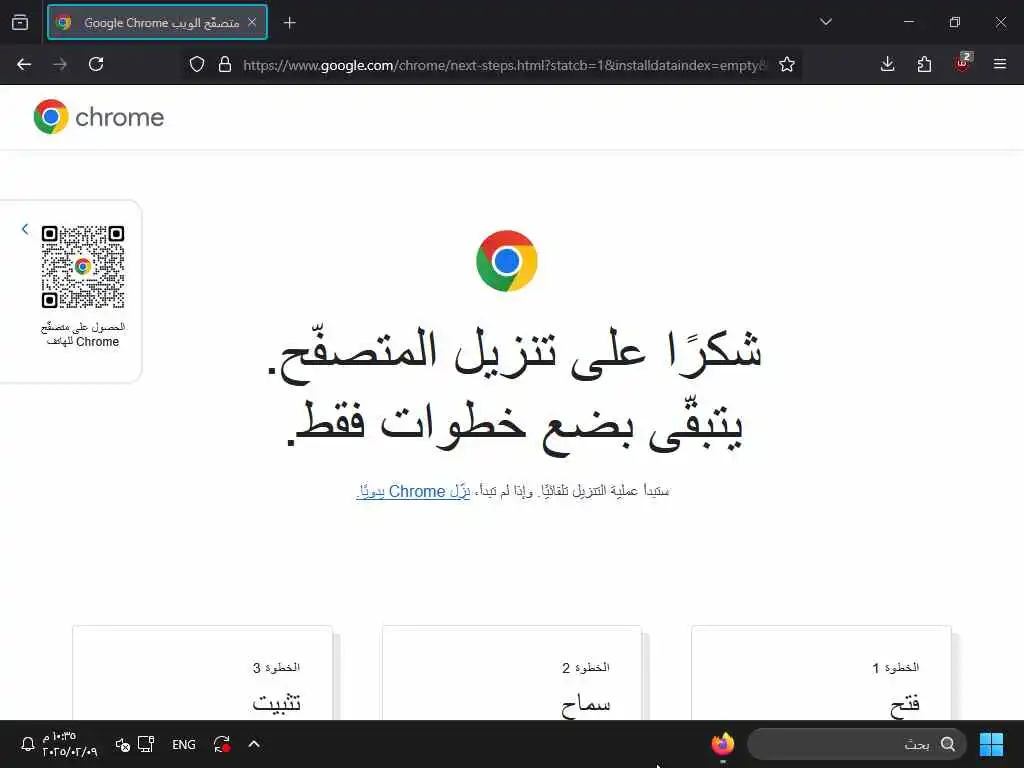This screenshot has width=1024, height=768.
Task: Select step 3 card labeled تثبيت
Action: tap(202, 673)
